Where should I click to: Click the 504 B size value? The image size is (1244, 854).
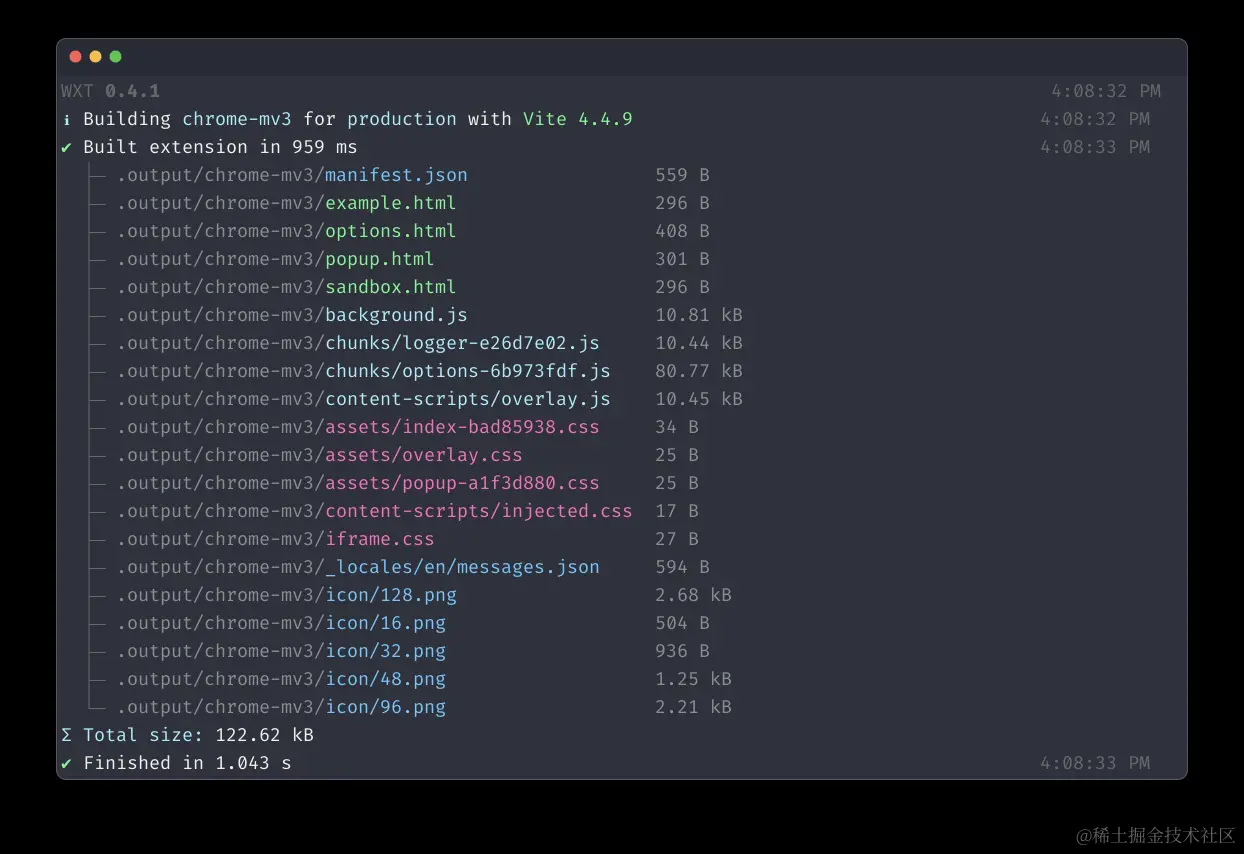(x=682, y=623)
